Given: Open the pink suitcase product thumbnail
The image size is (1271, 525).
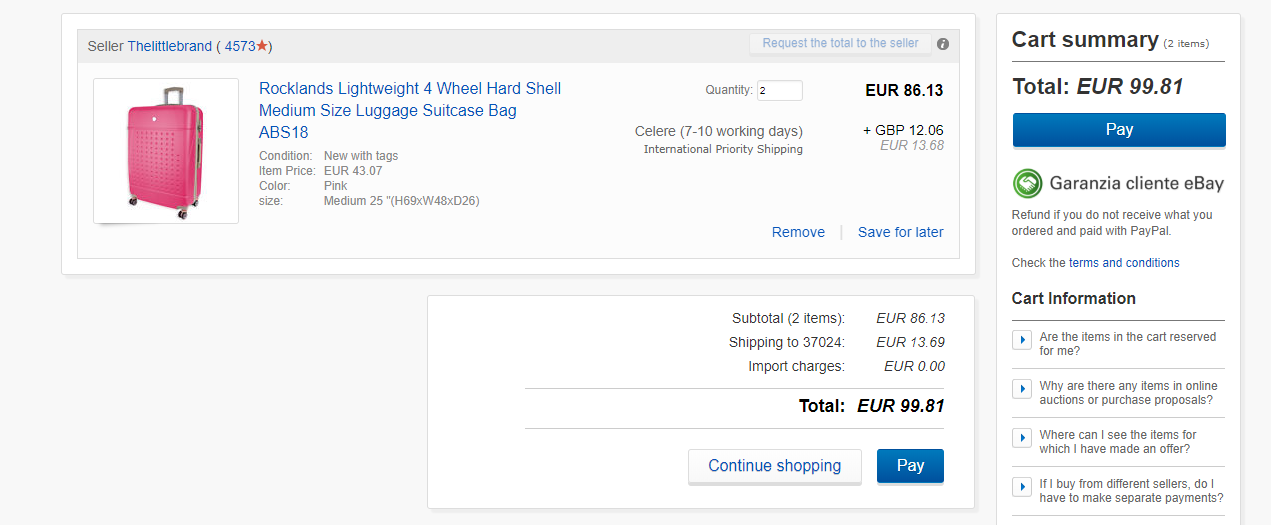Looking at the screenshot, I should click(166, 151).
